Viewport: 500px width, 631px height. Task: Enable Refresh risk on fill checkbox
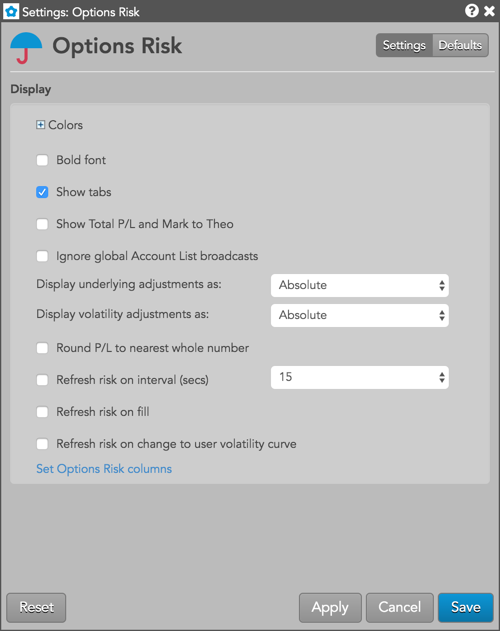pos(42,412)
